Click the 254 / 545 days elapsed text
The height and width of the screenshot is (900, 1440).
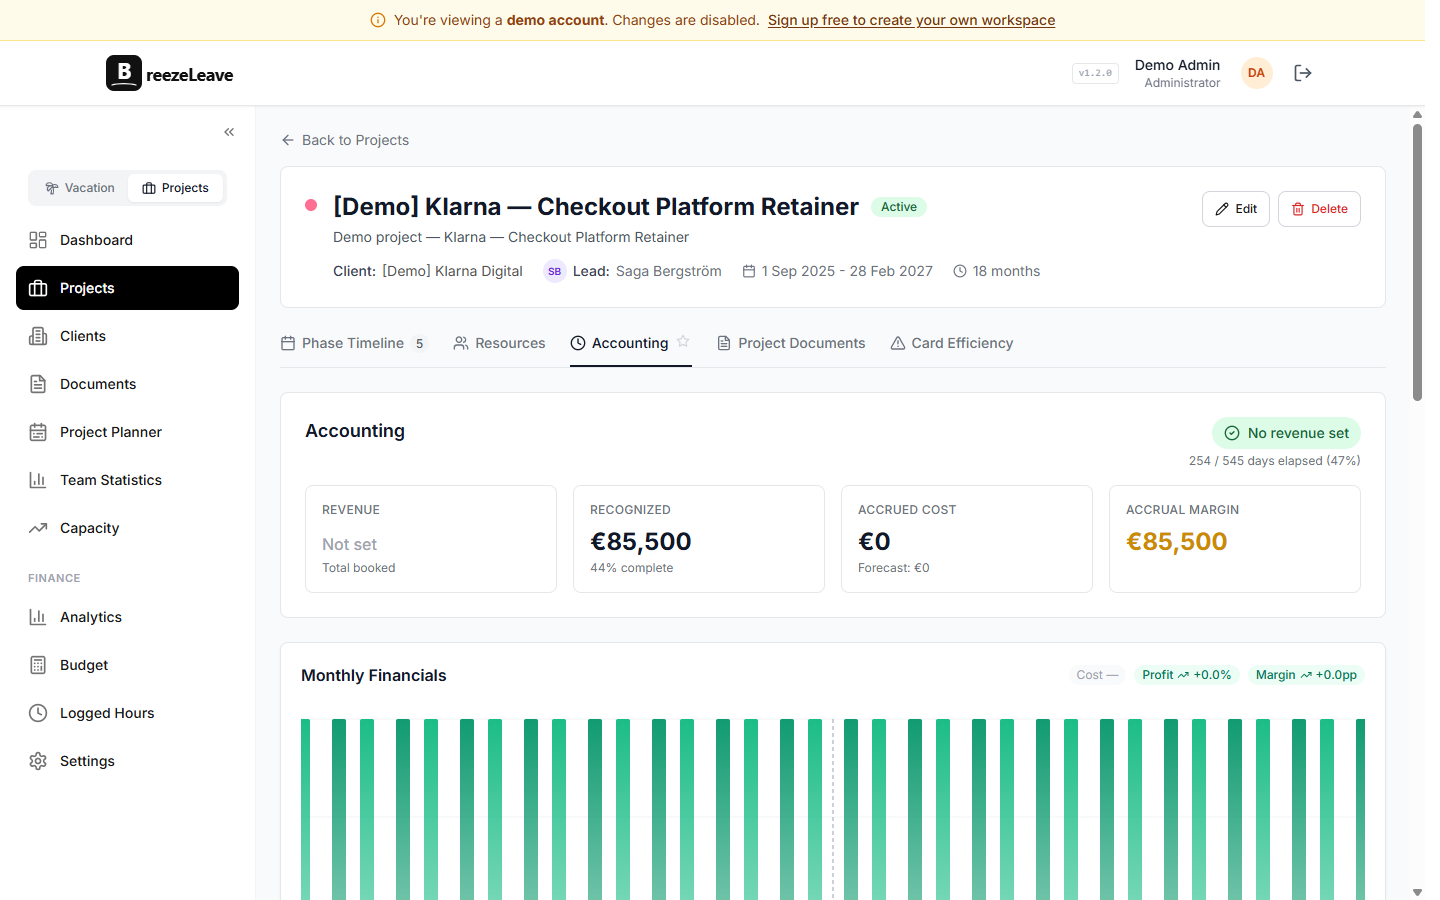point(1274,461)
